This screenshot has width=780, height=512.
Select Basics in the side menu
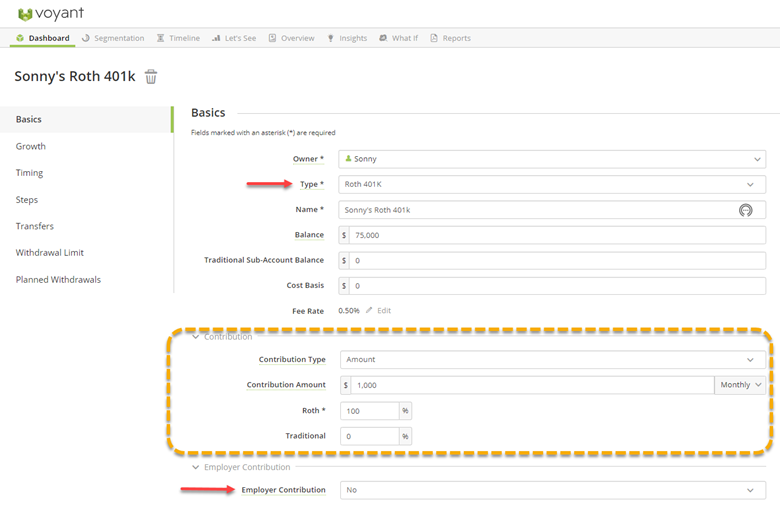click(x=86, y=119)
